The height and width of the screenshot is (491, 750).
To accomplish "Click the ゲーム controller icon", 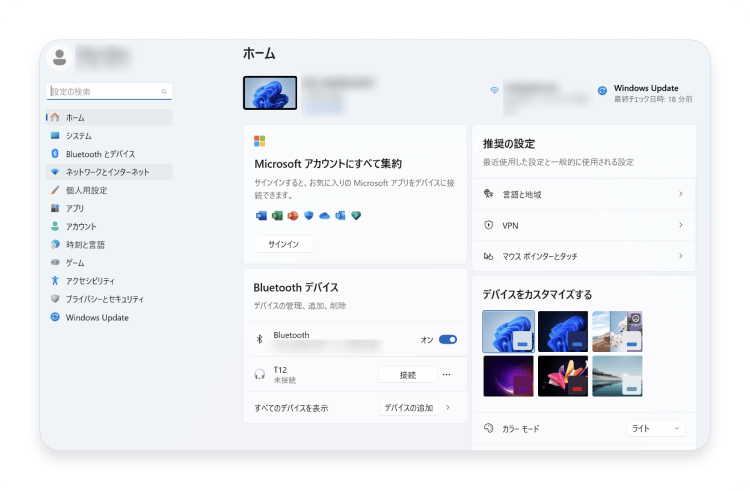I will click(55, 262).
